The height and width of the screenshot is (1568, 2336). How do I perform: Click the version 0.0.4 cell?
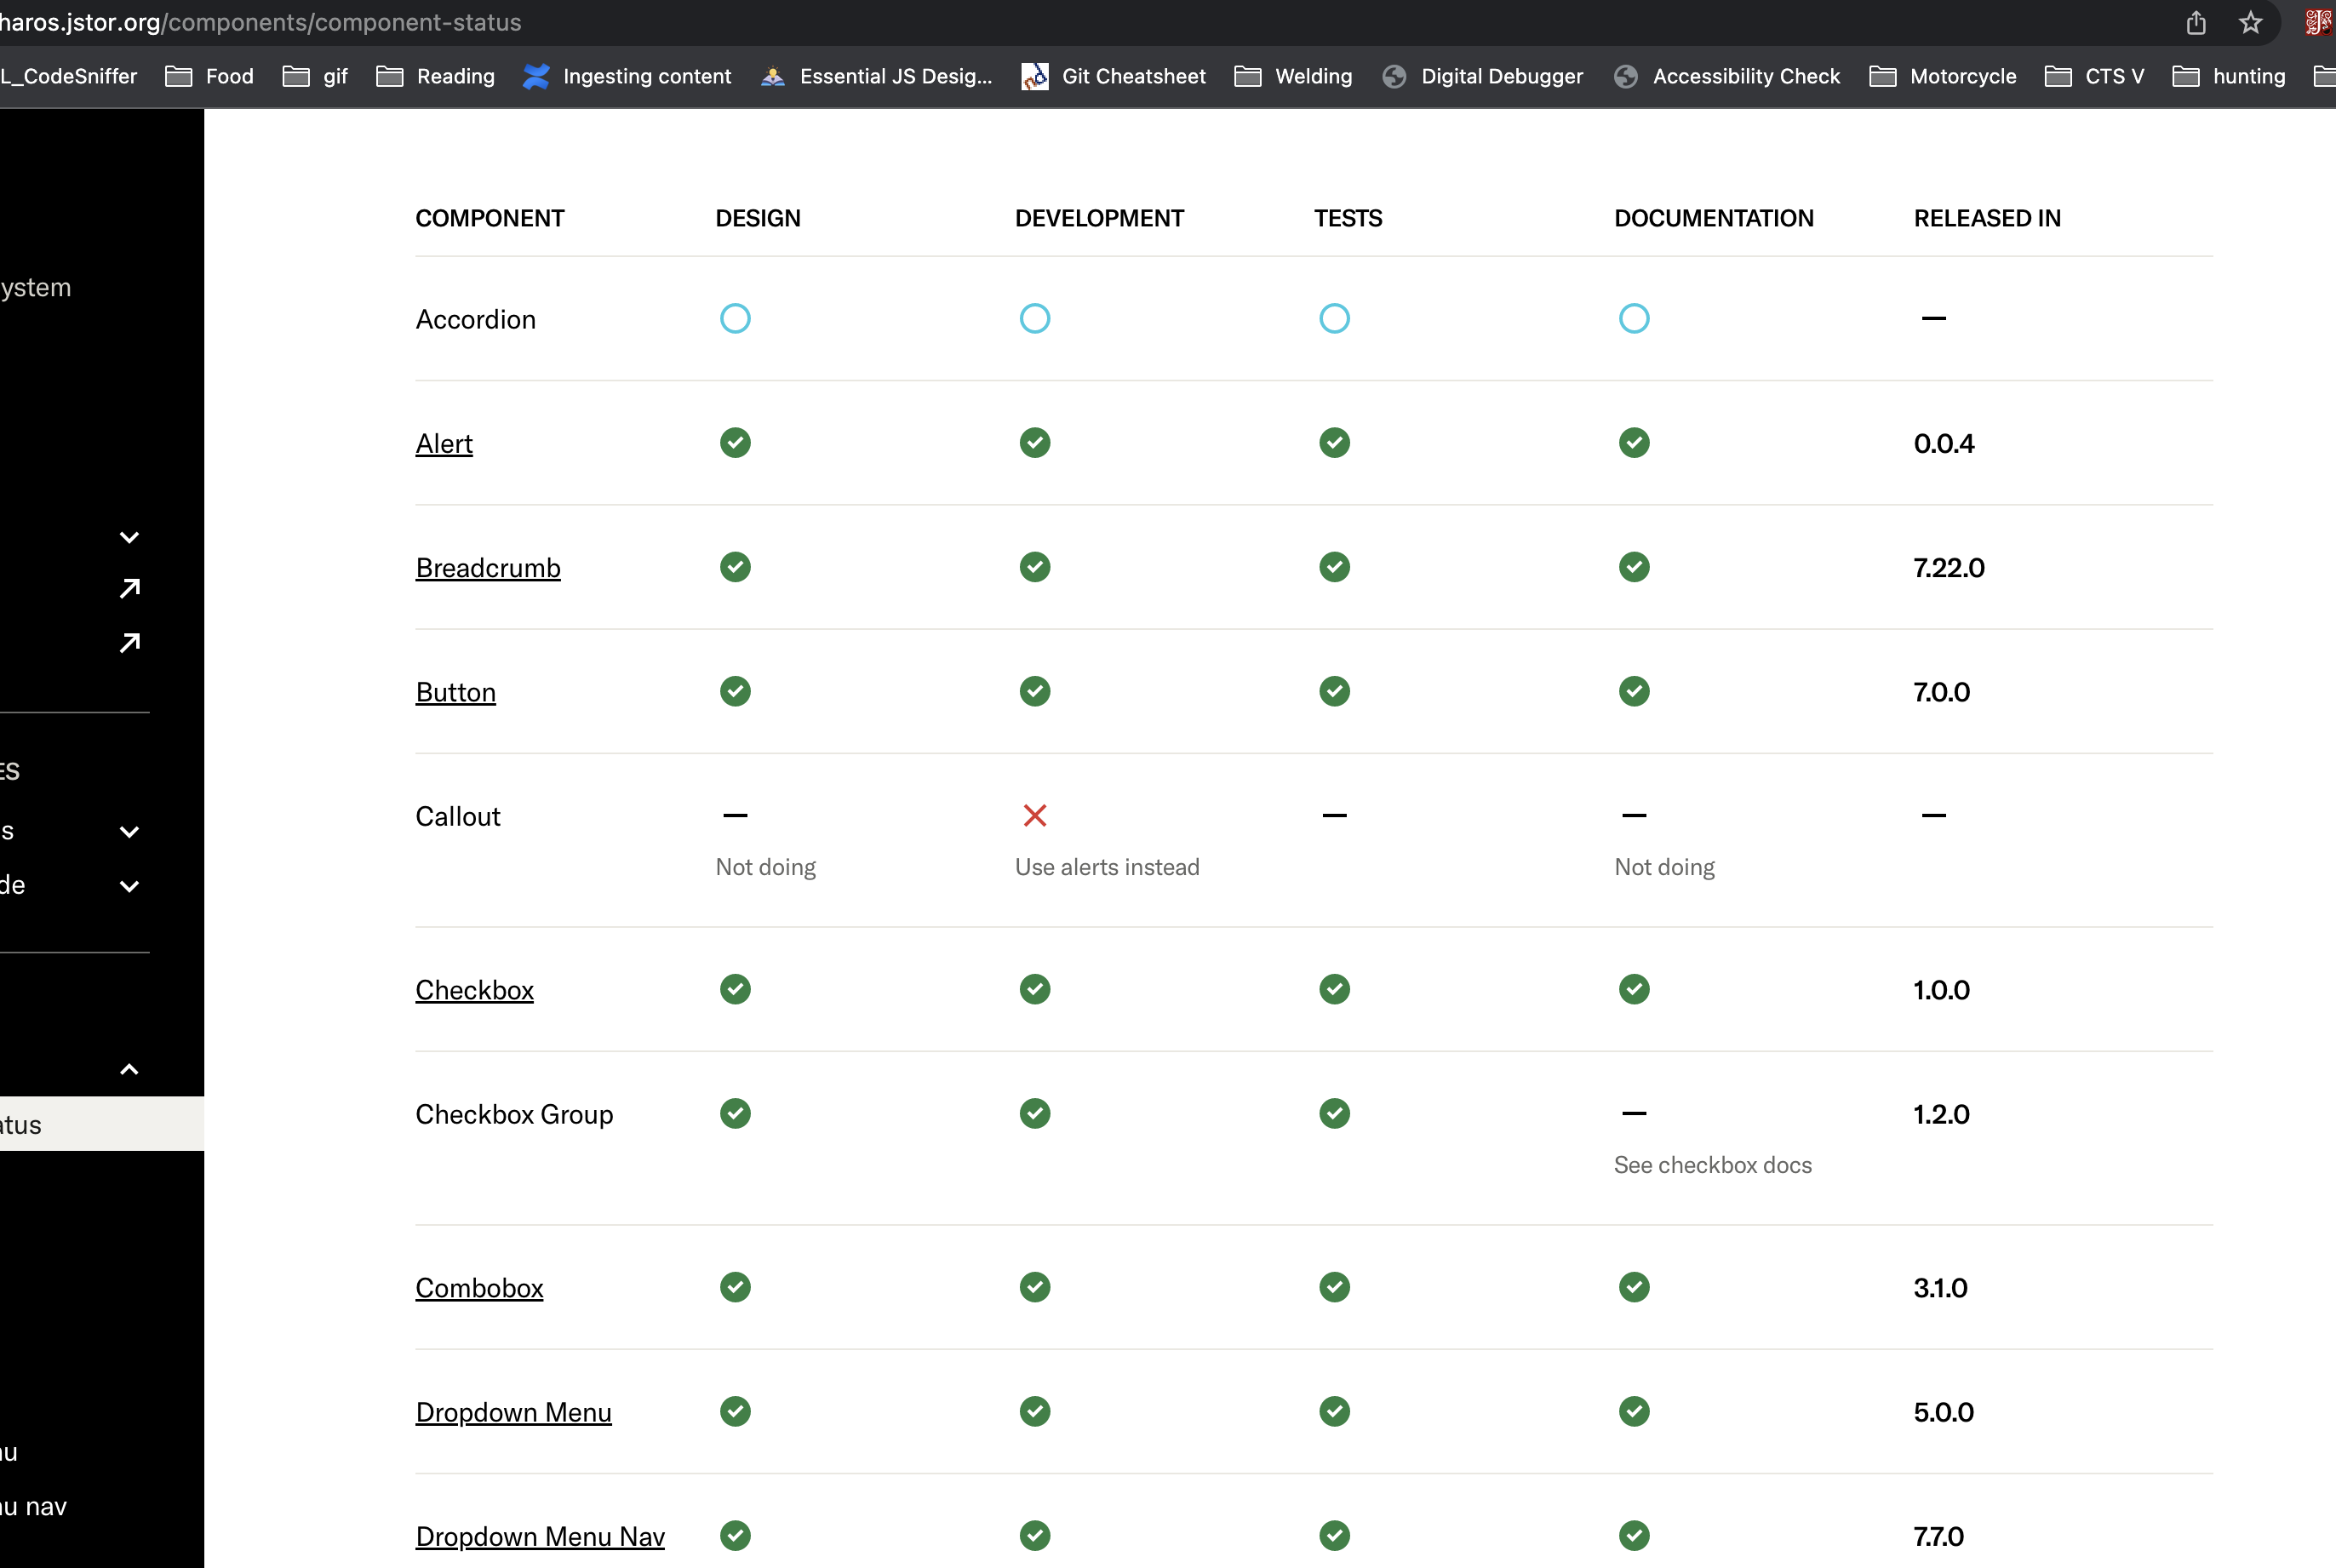1944,443
